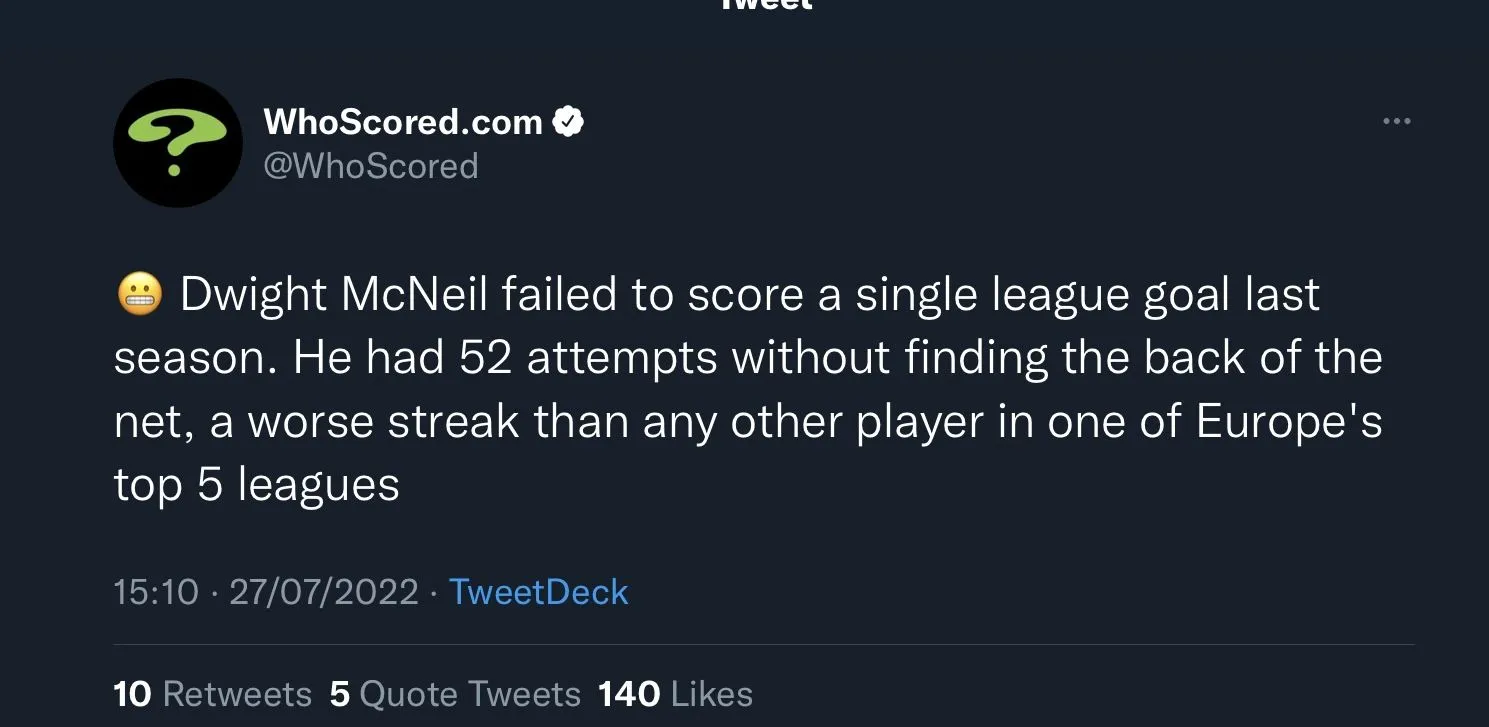
Task: Click the verified badge beside WhoScored.com
Action: tap(568, 122)
